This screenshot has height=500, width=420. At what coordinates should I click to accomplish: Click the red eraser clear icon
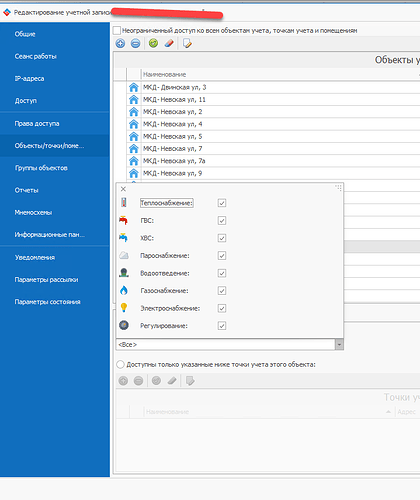click(x=169, y=43)
